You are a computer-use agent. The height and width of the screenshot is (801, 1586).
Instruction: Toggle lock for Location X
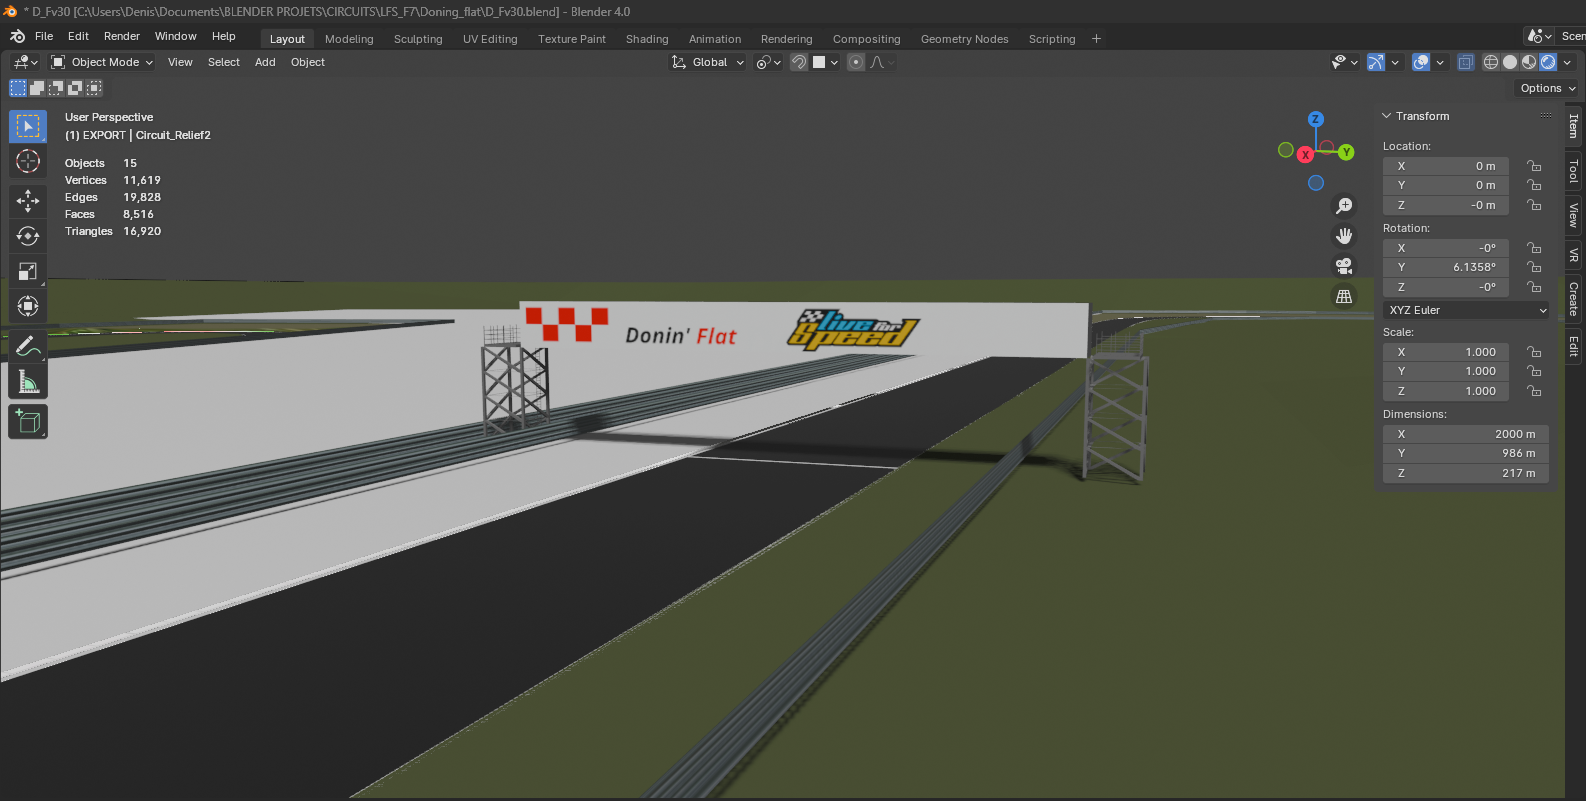pyautogui.click(x=1534, y=166)
